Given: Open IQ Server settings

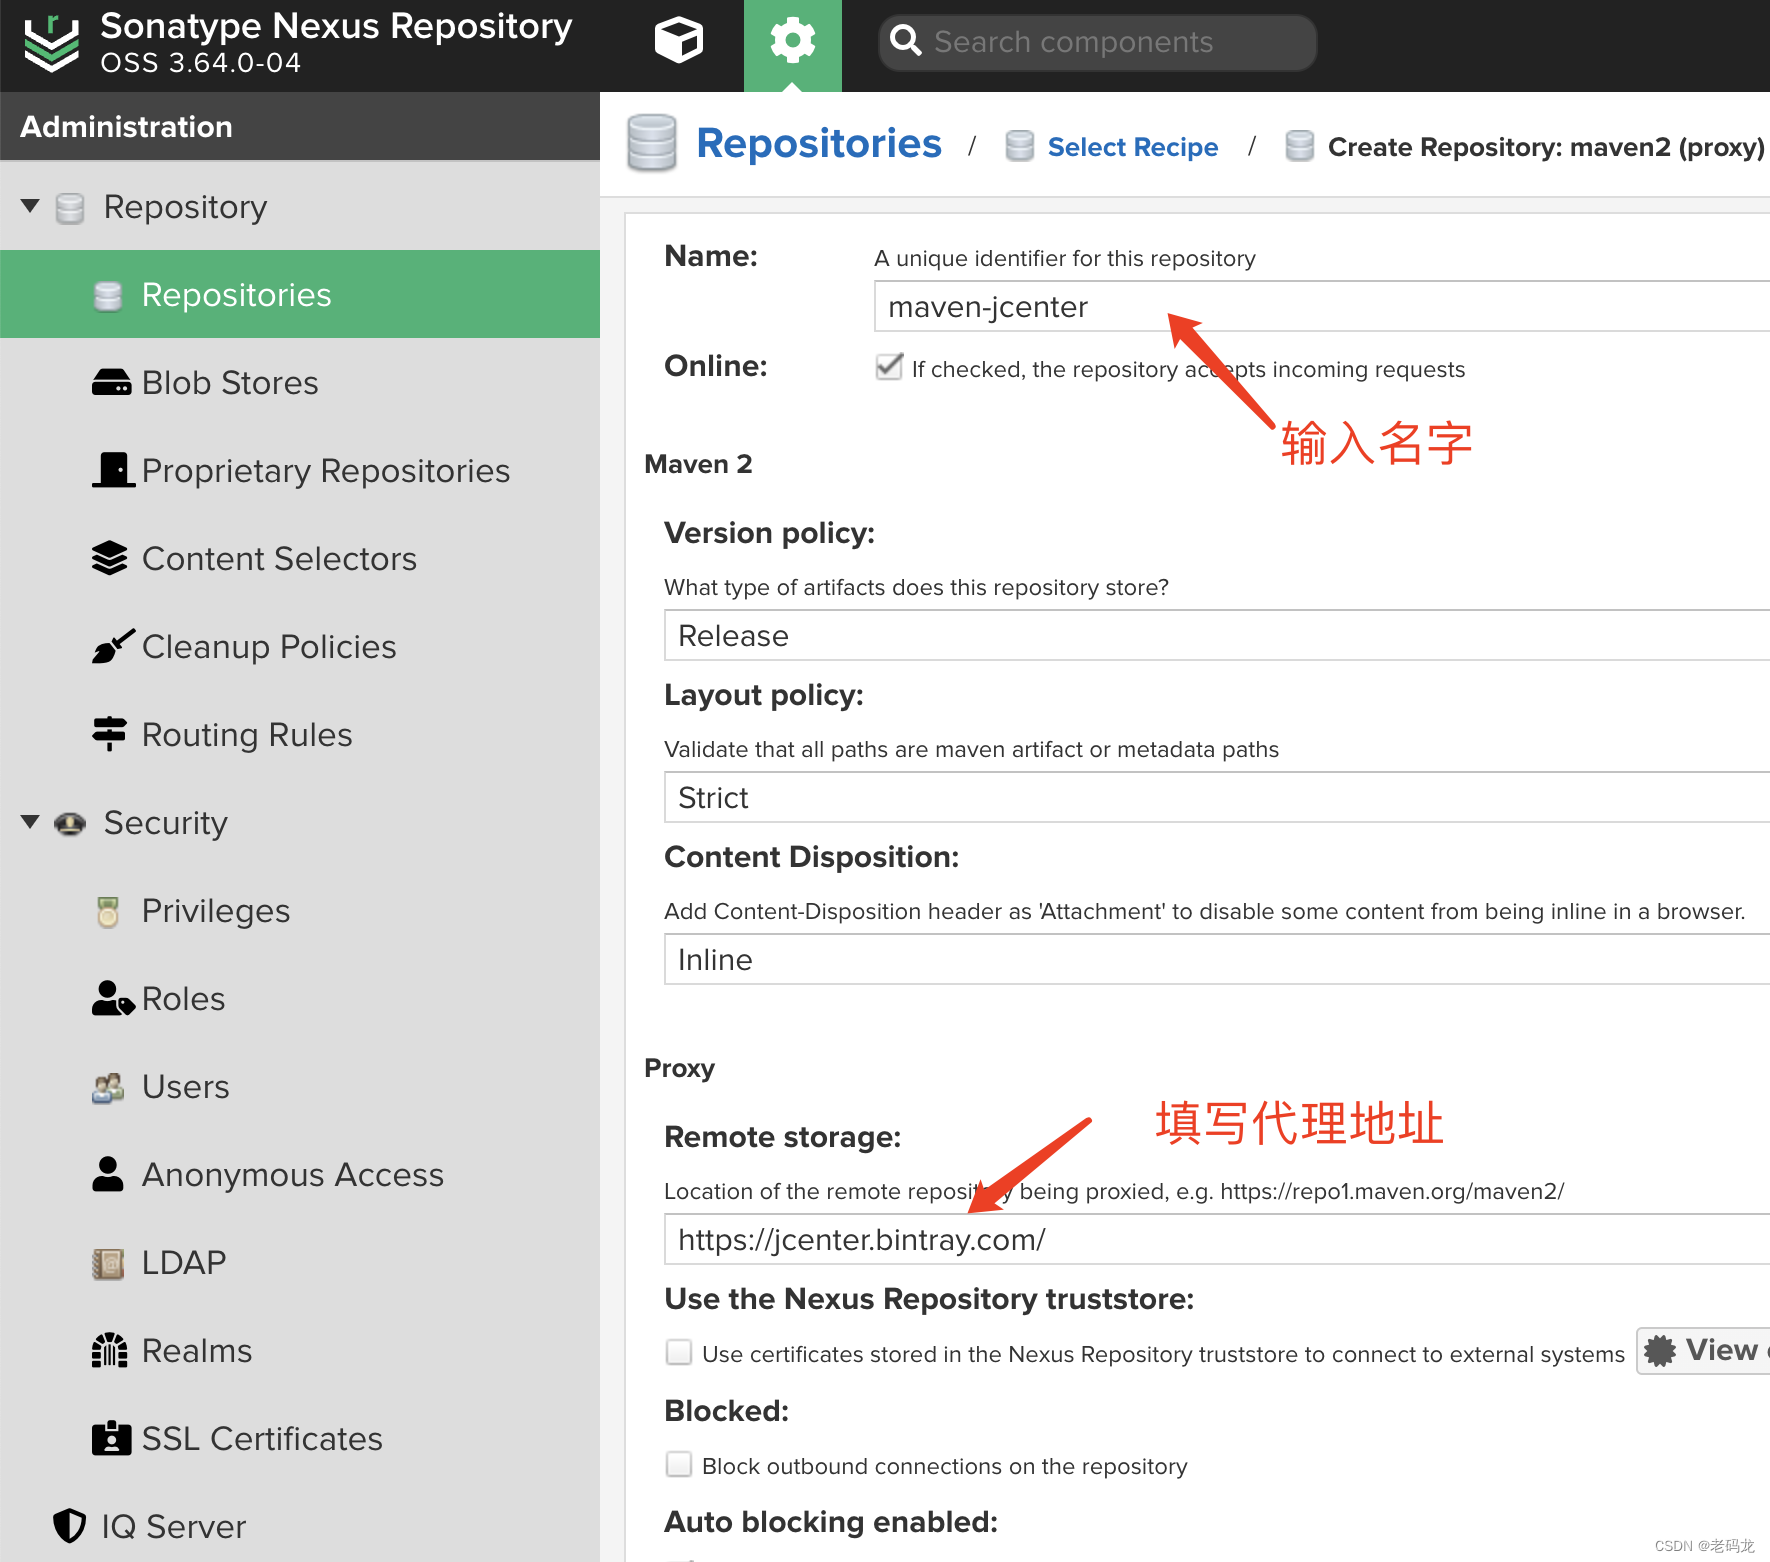Looking at the screenshot, I should pyautogui.click(x=300, y=1526).
